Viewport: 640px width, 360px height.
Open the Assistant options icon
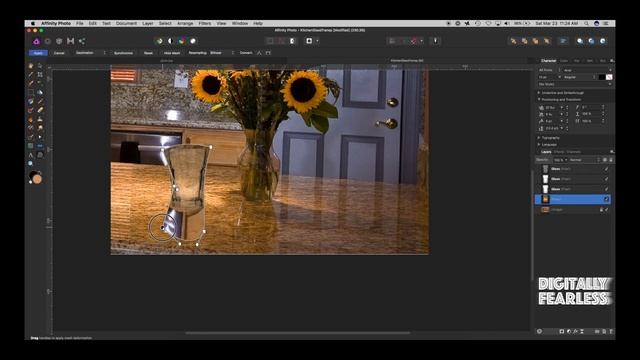pyautogui.click(x=436, y=41)
